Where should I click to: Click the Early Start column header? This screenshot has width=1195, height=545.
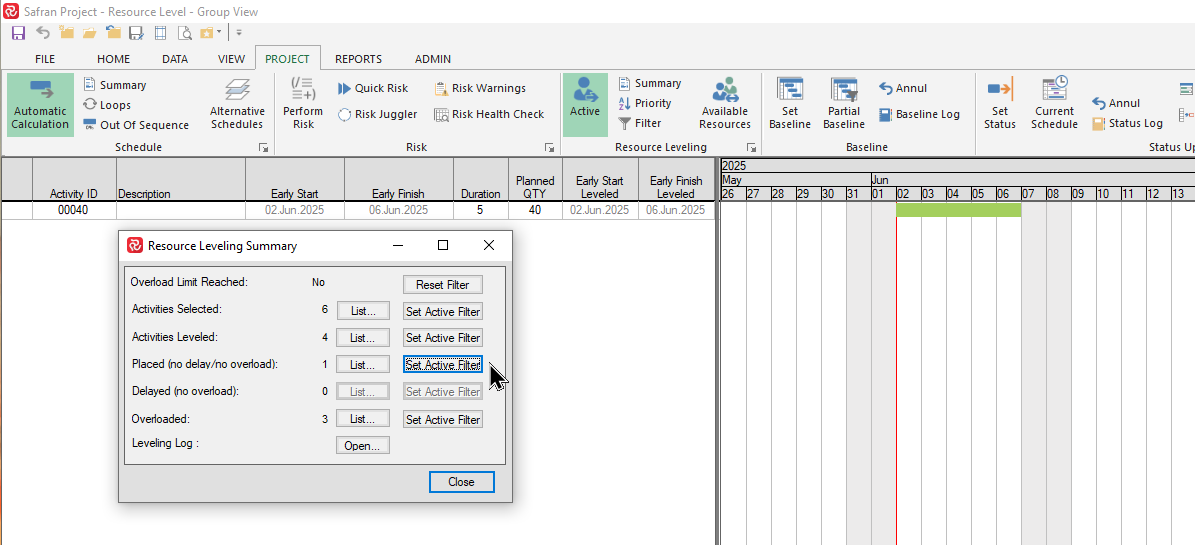coord(295,180)
